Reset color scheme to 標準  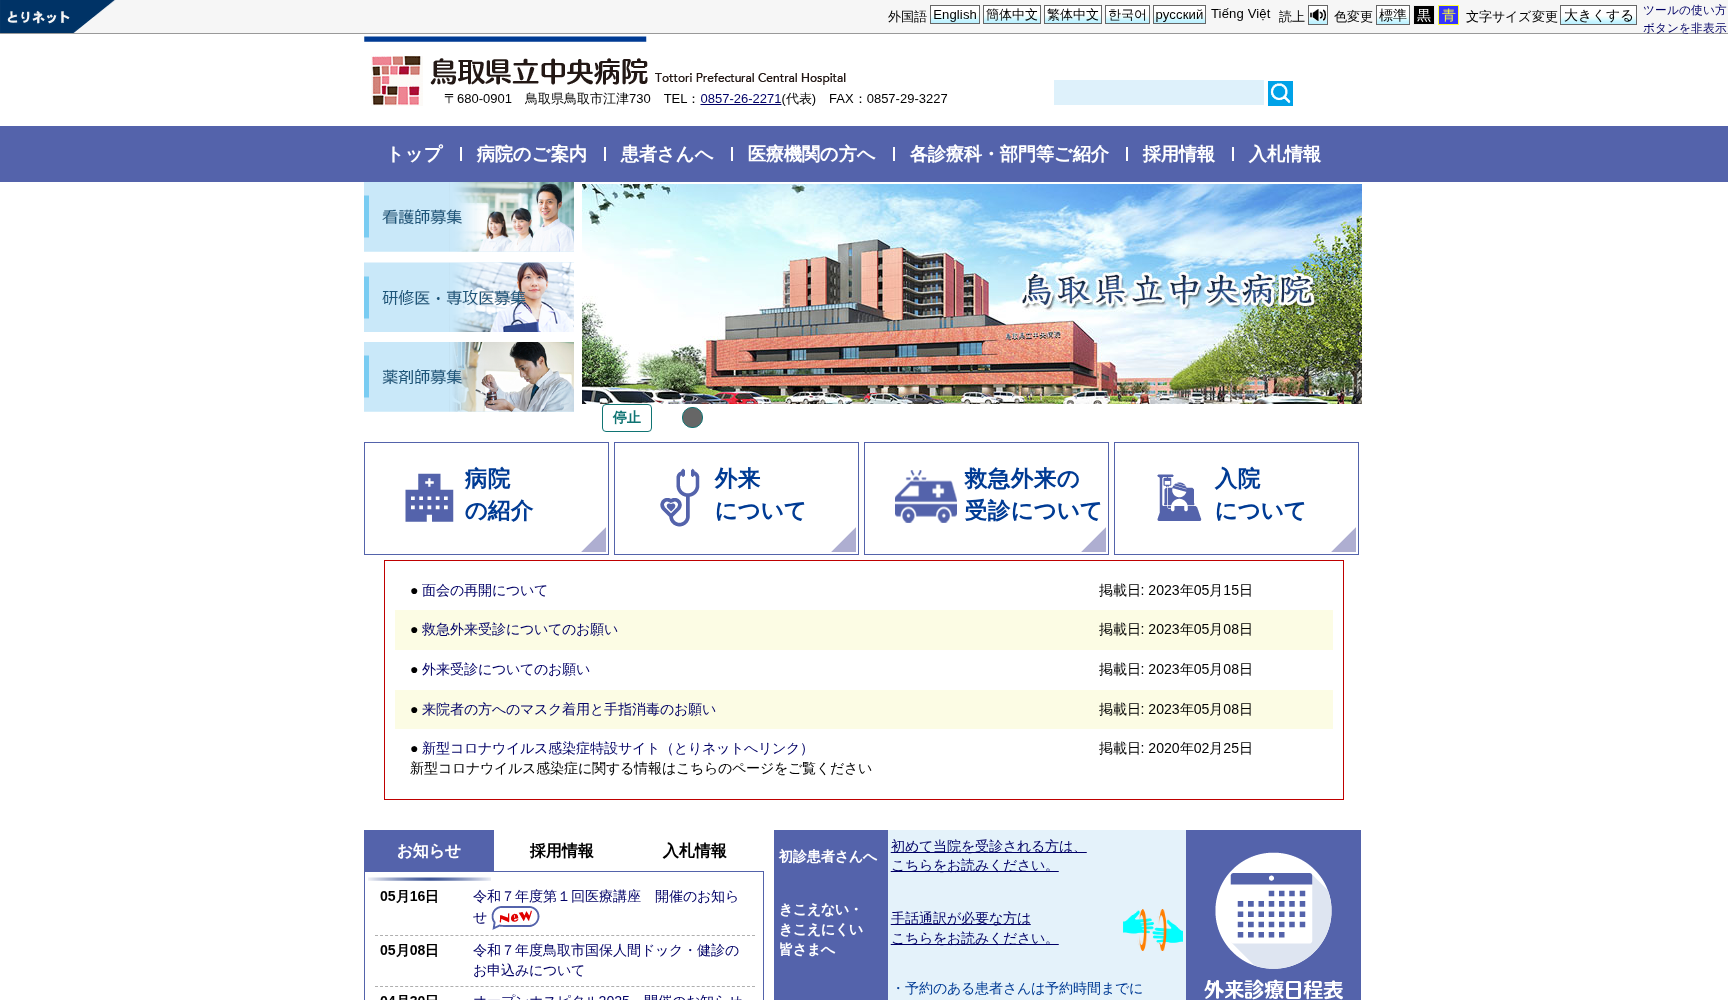pos(1393,15)
